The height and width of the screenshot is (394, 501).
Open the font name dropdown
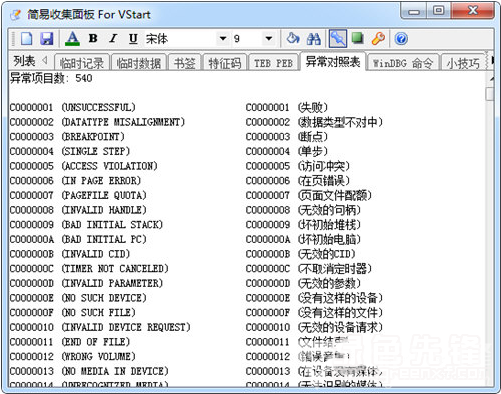point(223,39)
